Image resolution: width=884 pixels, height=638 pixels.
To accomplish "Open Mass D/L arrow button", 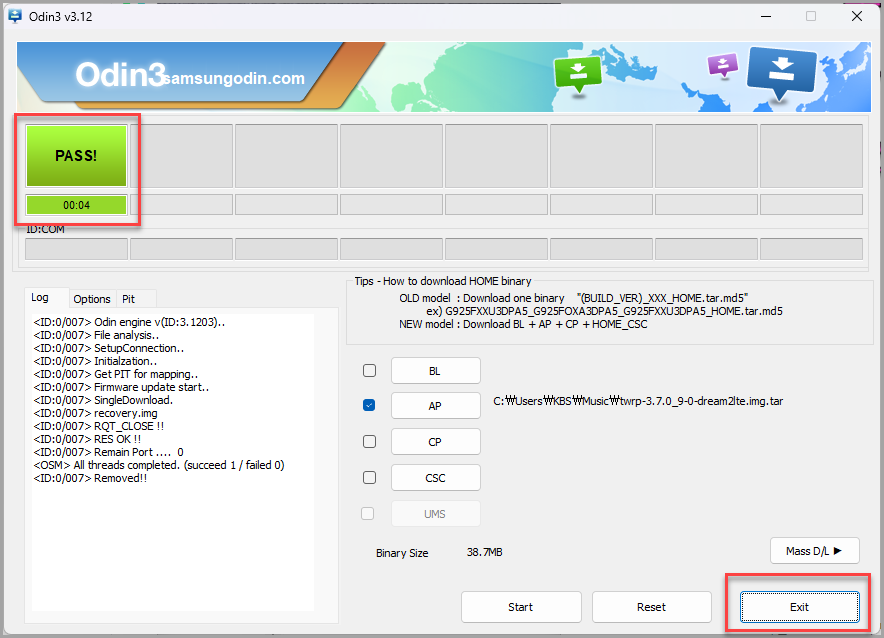I will coord(815,551).
